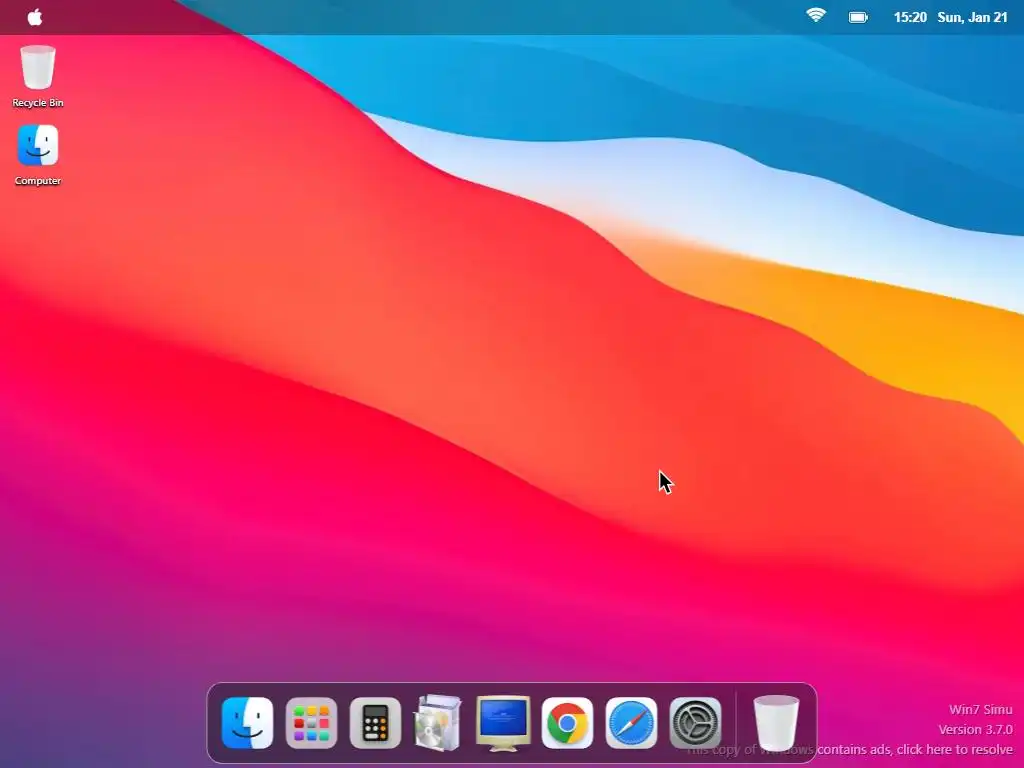
Task: Launch Safari from the dock
Action: 632,723
